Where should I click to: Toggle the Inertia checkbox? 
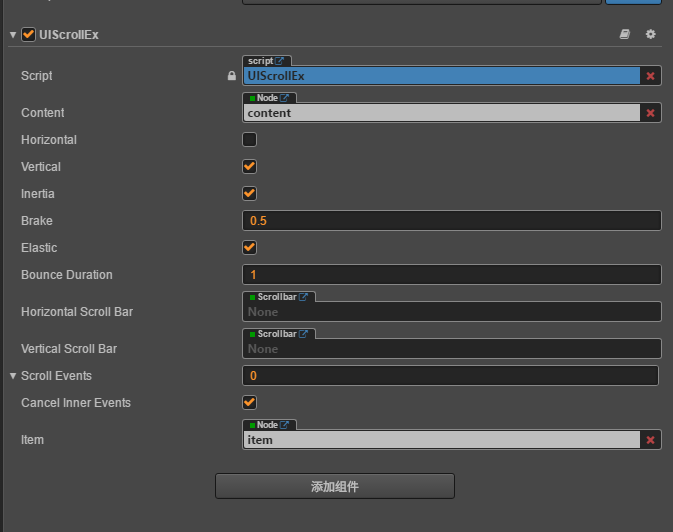point(249,194)
